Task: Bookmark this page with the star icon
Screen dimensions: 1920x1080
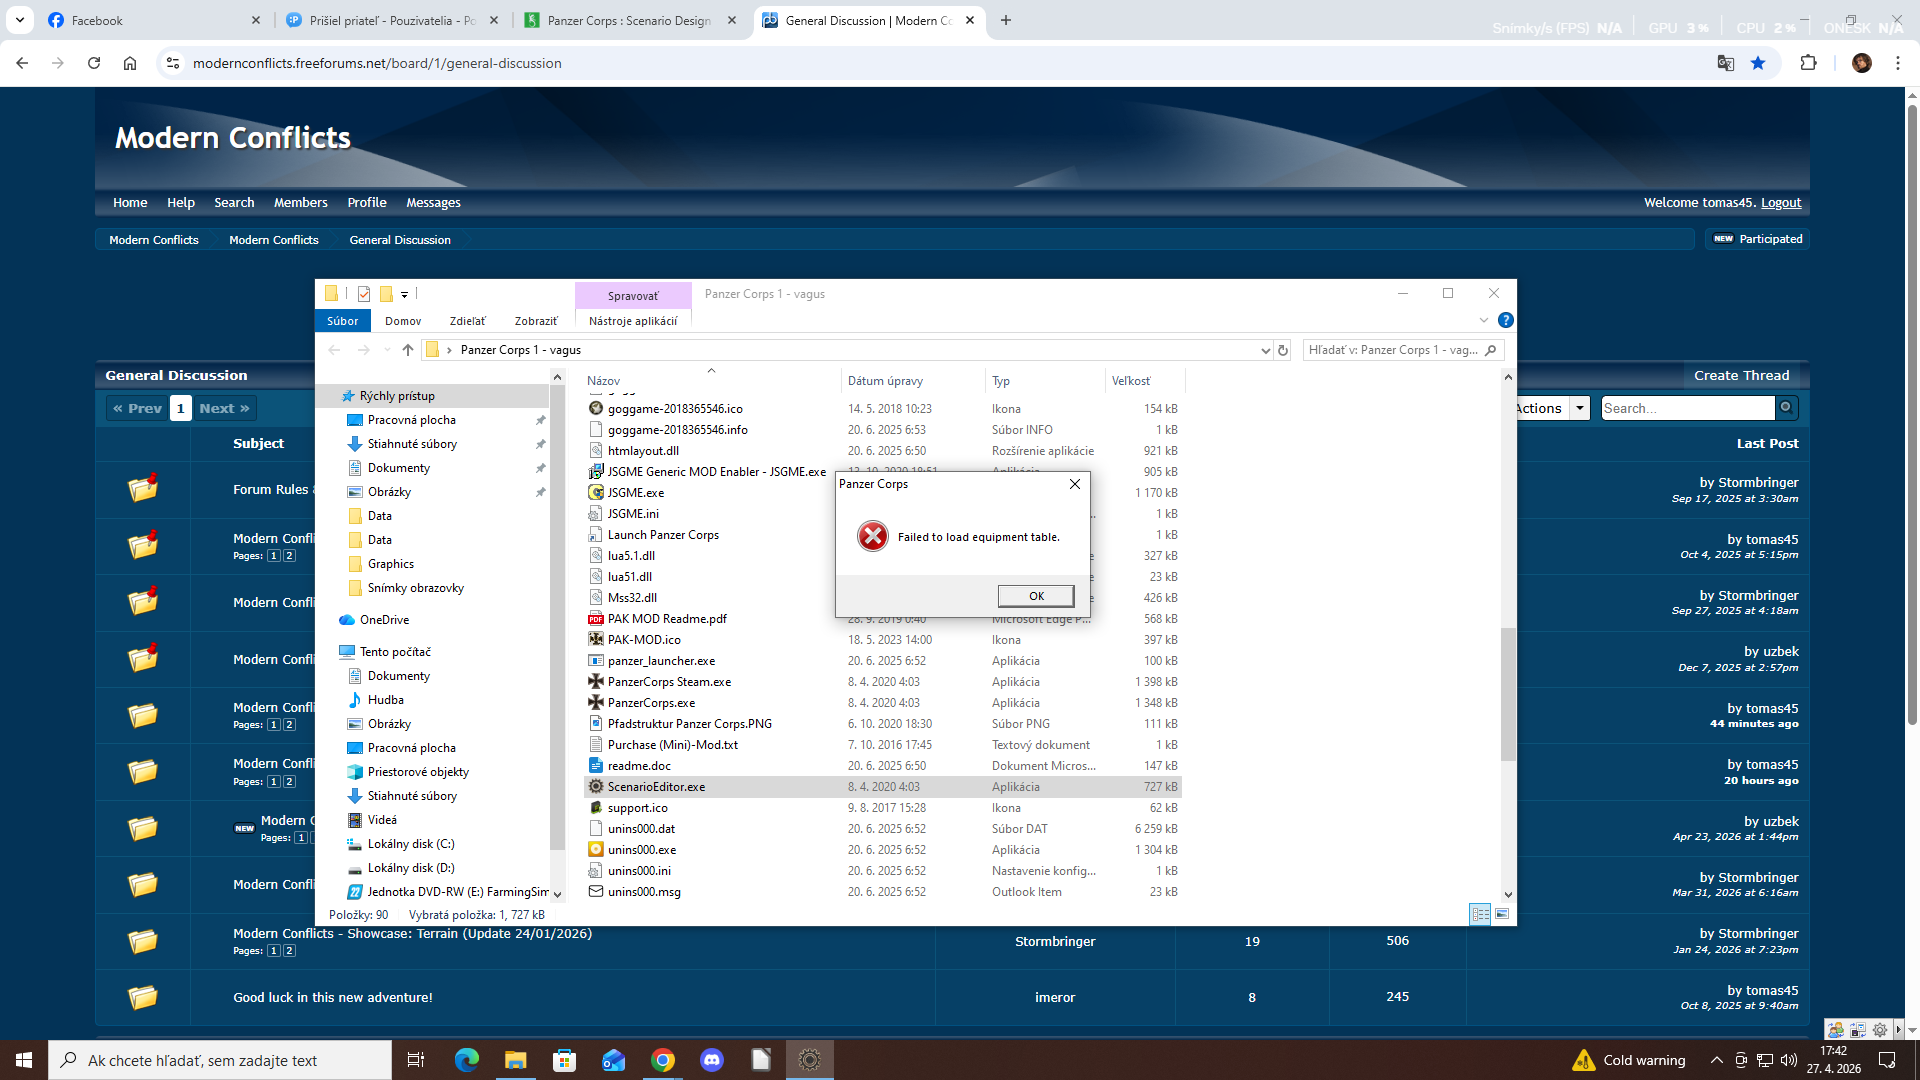Action: 1758,63
